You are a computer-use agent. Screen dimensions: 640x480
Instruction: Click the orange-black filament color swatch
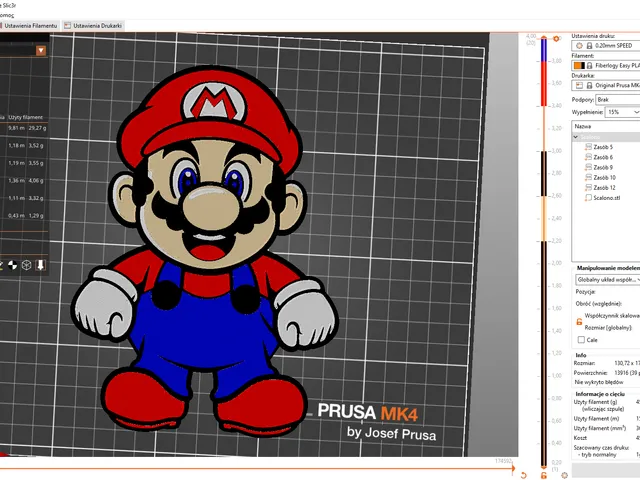coord(579,65)
